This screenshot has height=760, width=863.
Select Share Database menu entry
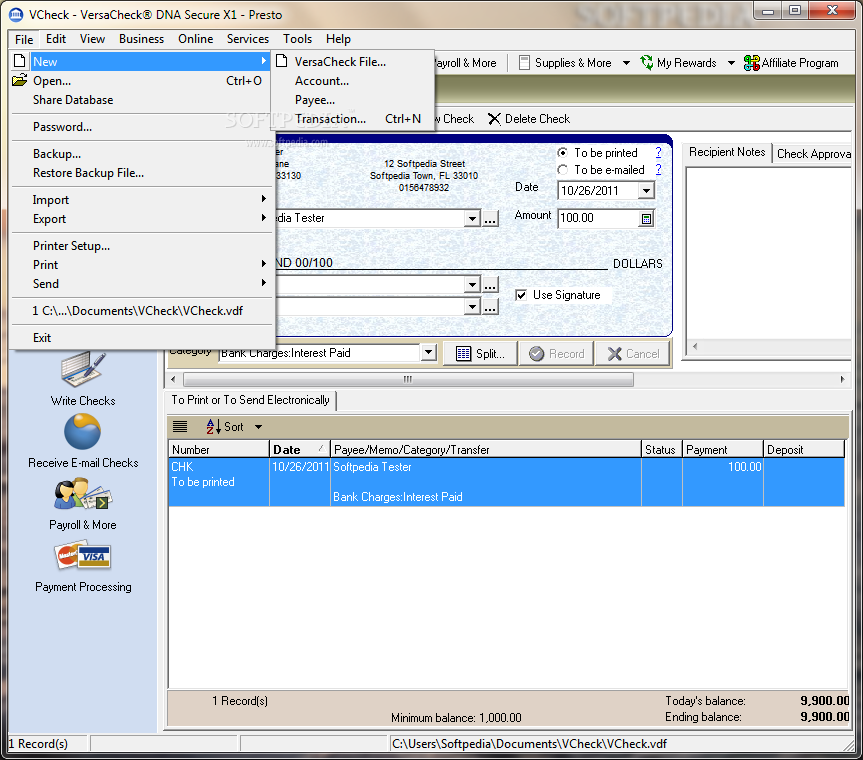143,100
